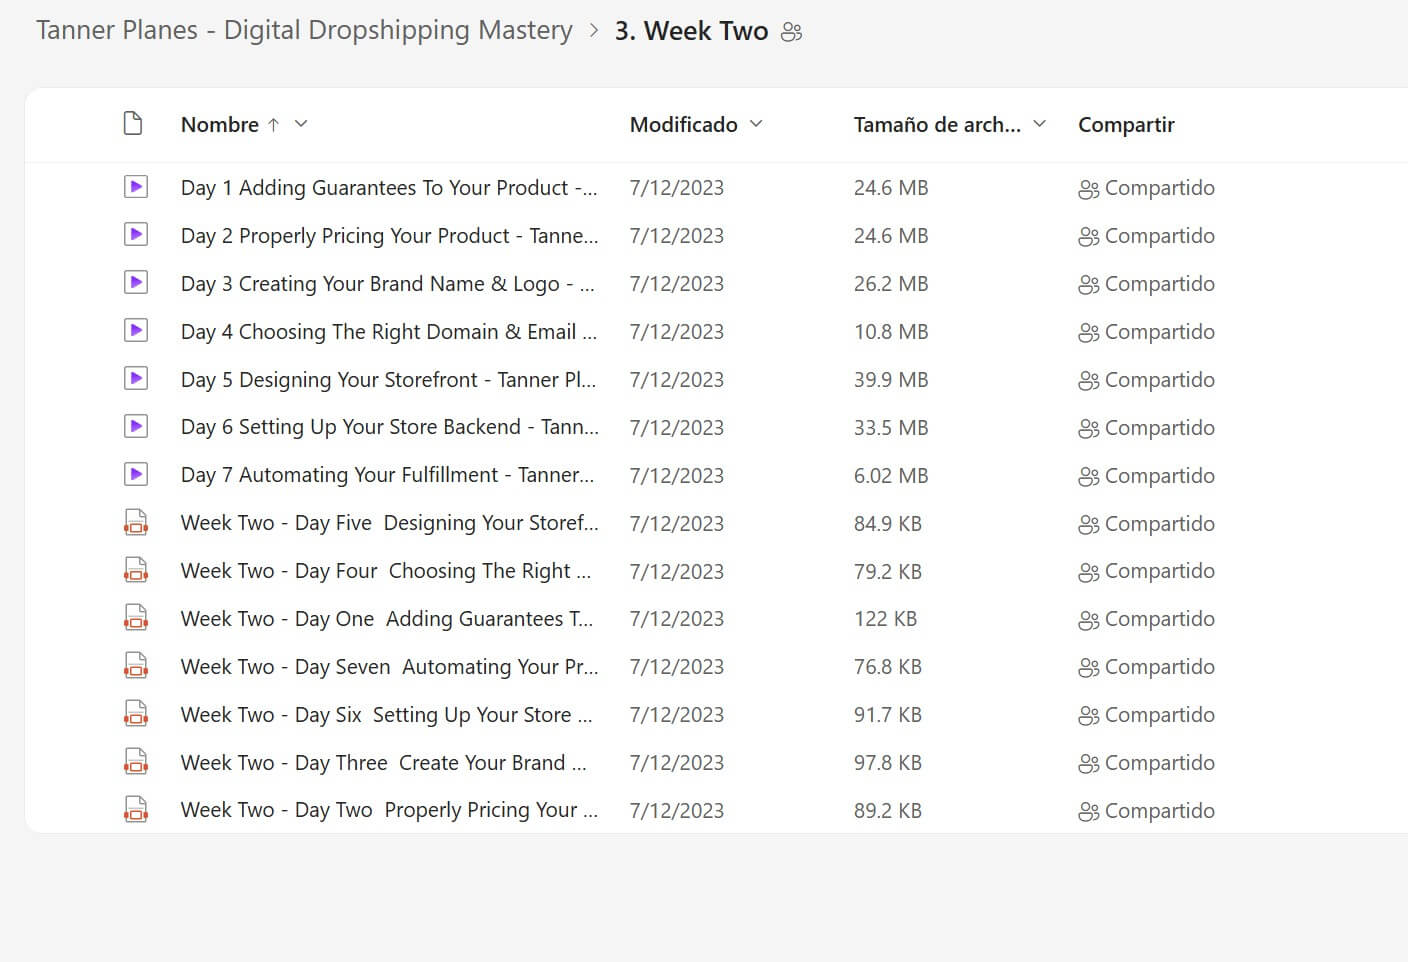Open Day 4 Choosing The Right Domain file

pyautogui.click(x=388, y=332)
